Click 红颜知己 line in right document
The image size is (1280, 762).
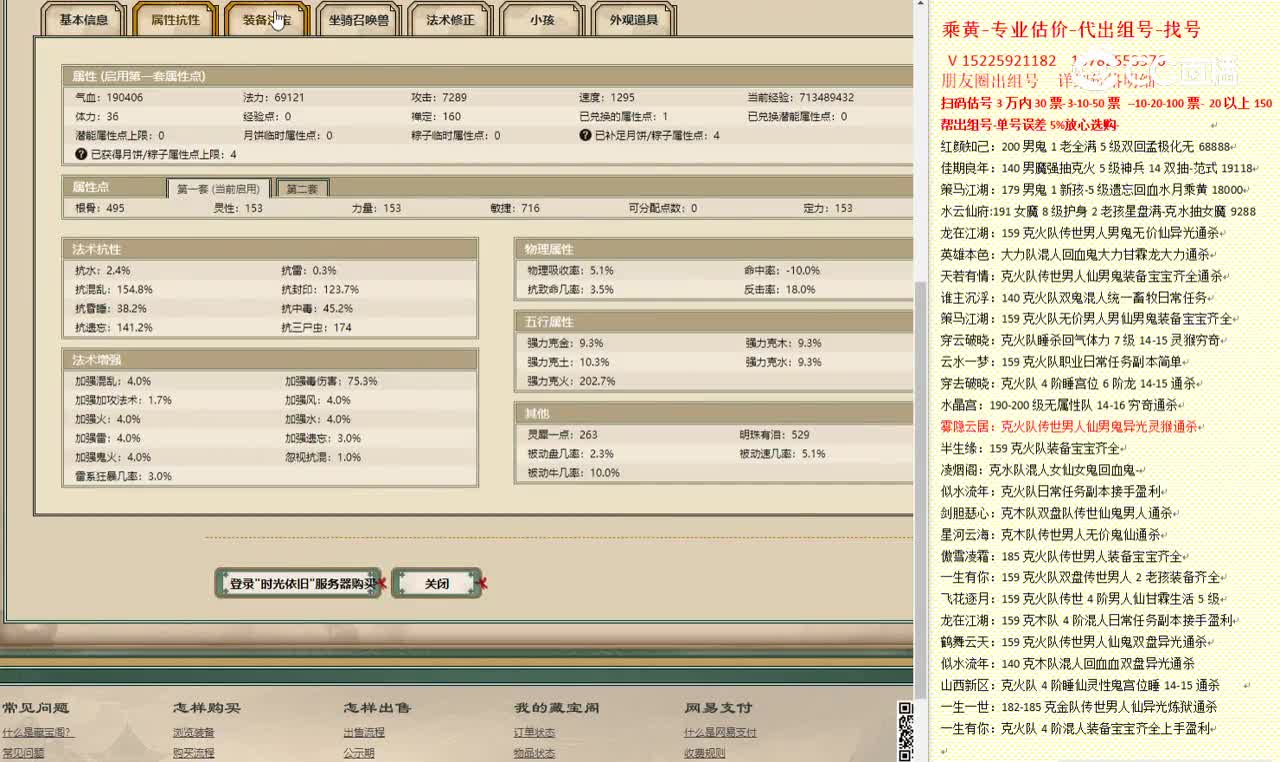(x=1086, y=146)
